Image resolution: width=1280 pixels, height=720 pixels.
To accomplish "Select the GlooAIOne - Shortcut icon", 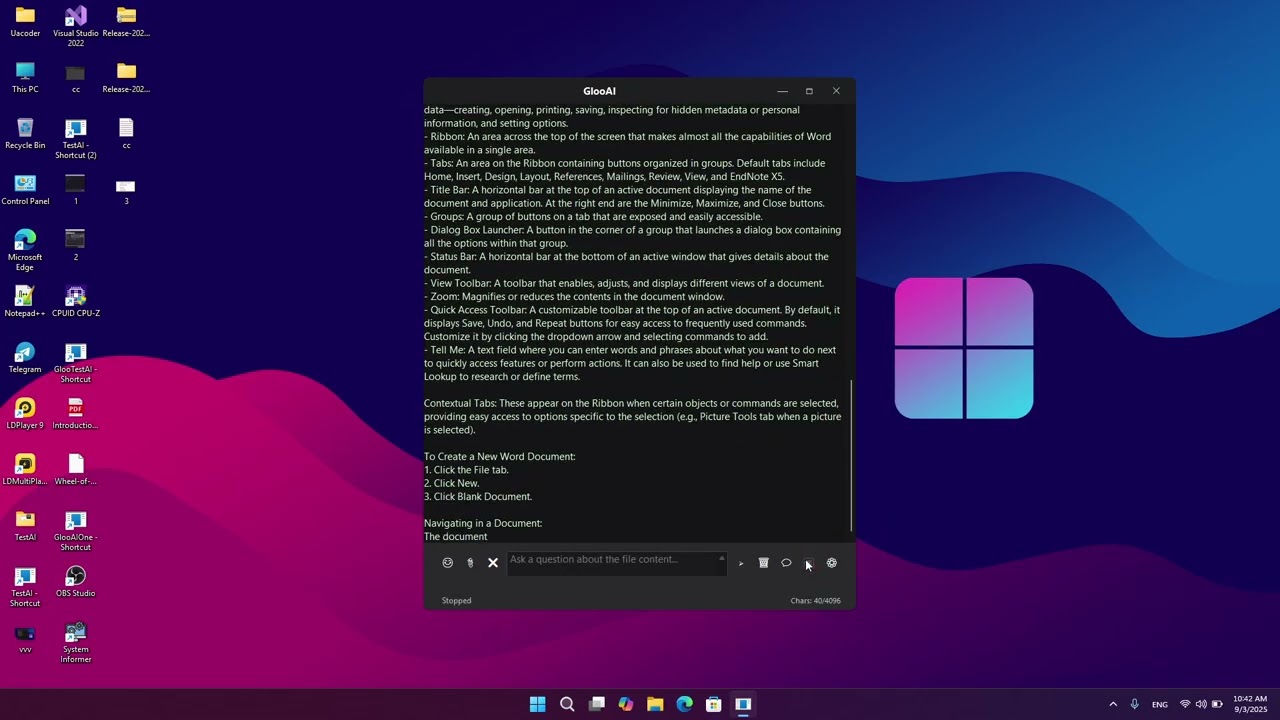I will pyautogui.click(x=76, y=531).
